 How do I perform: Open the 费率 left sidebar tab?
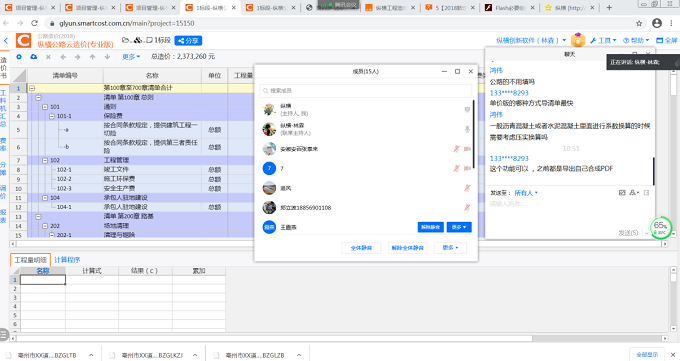coord(3,144)
